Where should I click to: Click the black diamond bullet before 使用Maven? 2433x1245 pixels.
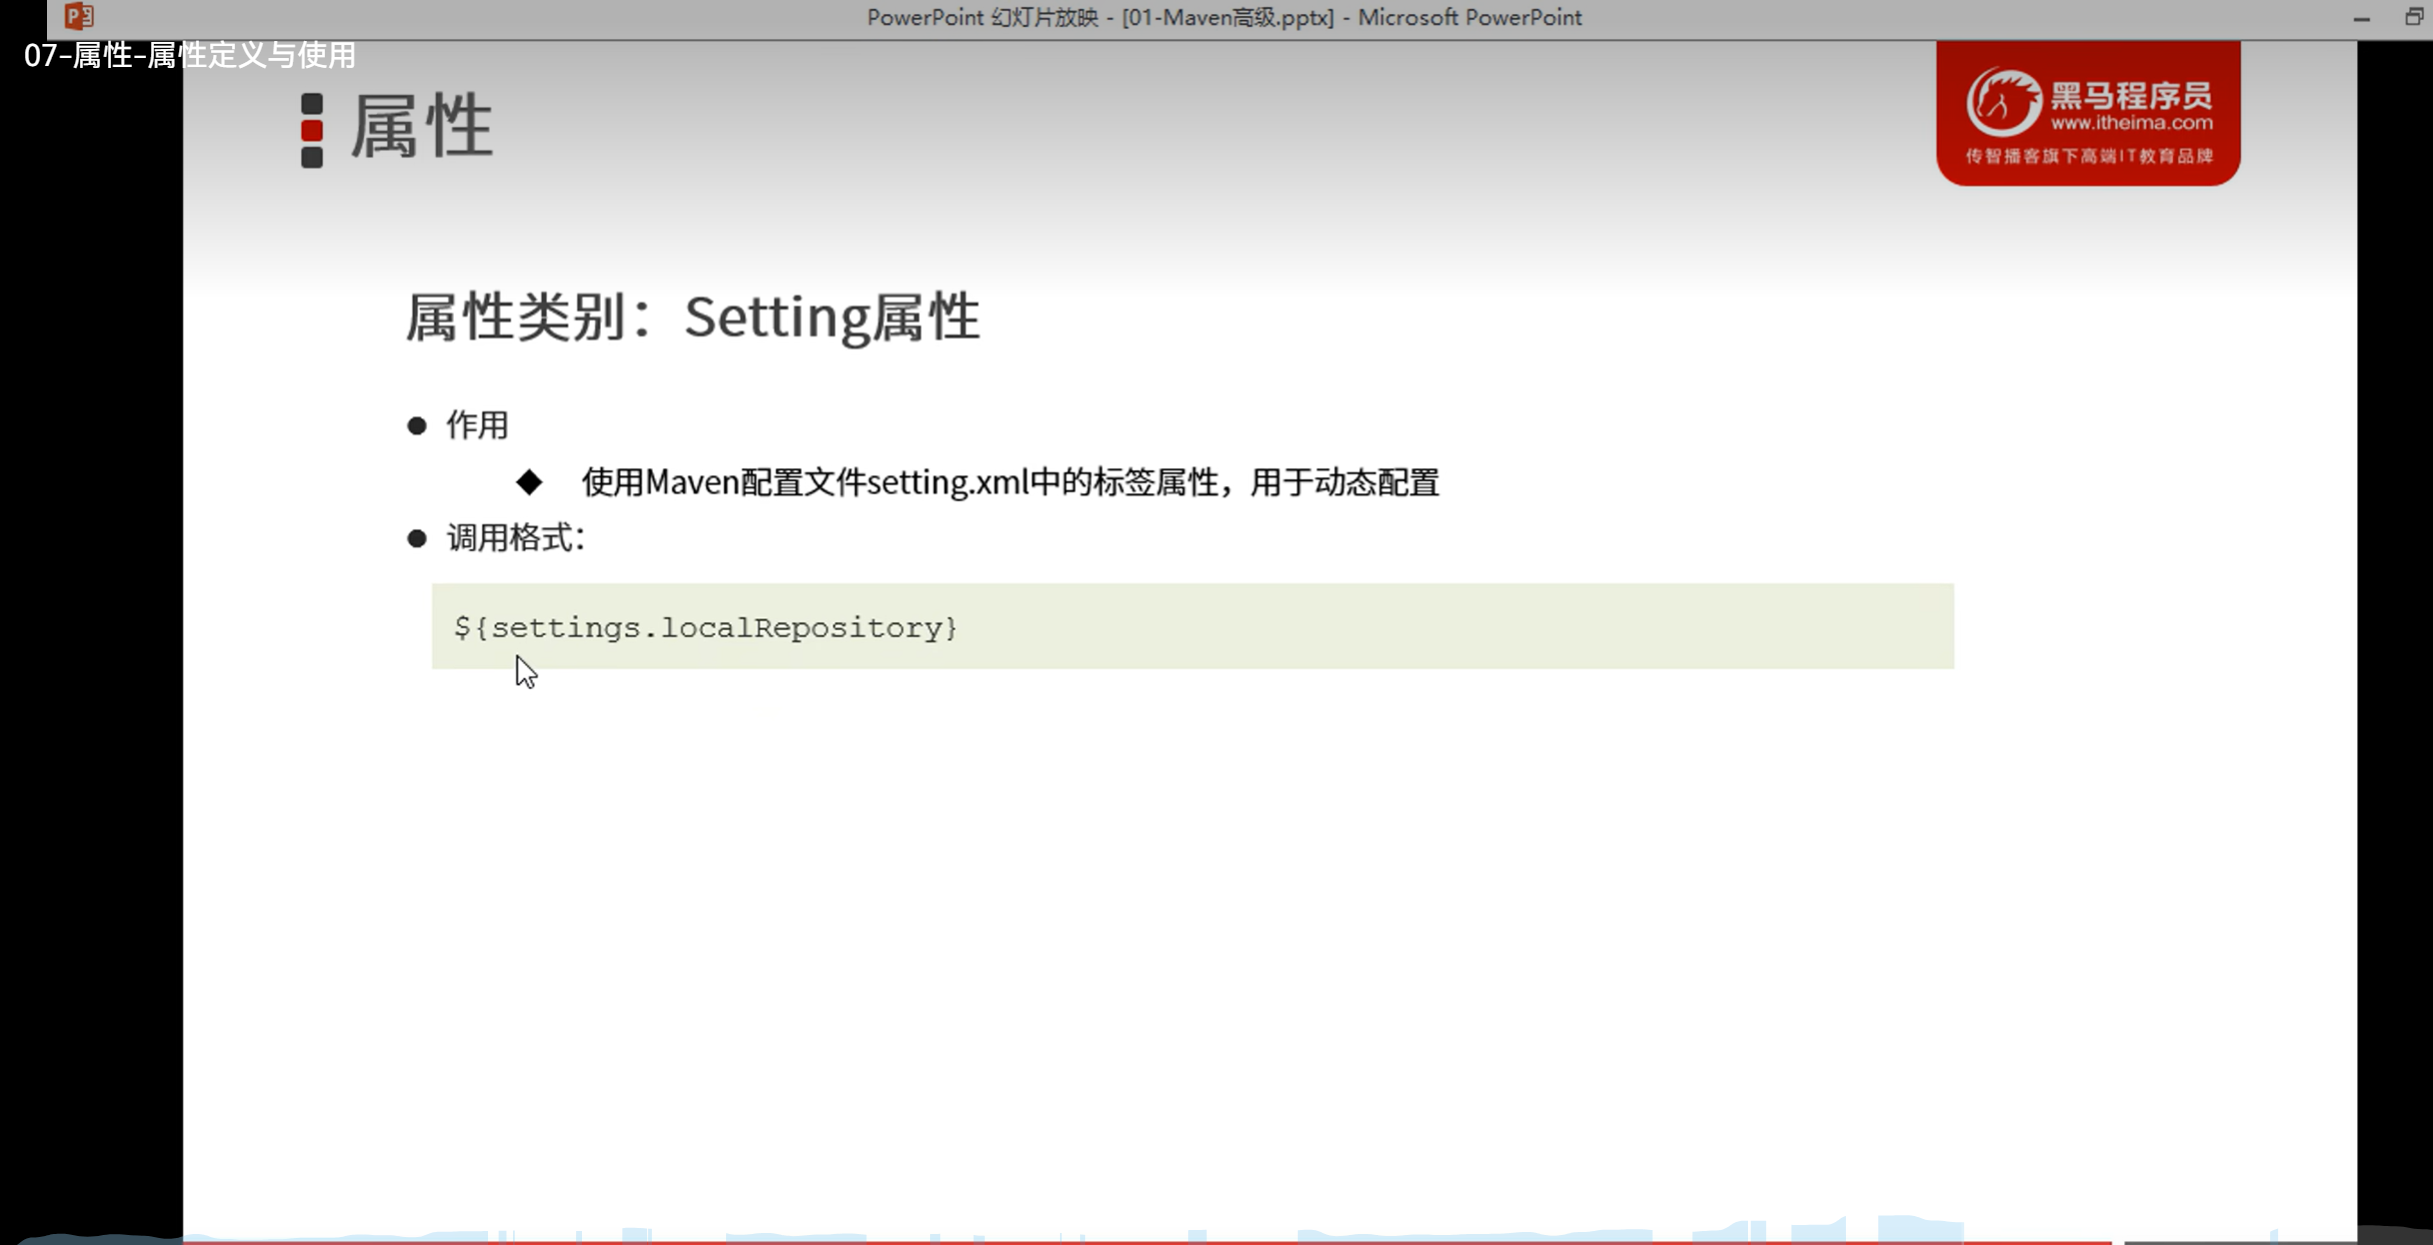pyautogui.click(x=529, y=482)
